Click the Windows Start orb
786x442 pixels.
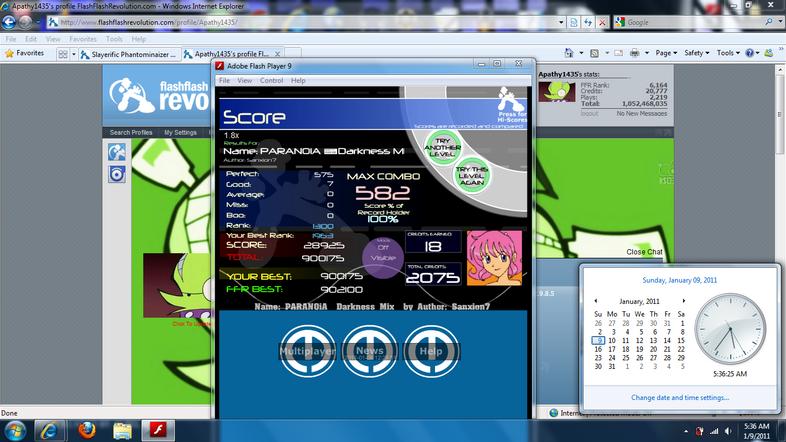pyautogui.click(x=15, y=430)
